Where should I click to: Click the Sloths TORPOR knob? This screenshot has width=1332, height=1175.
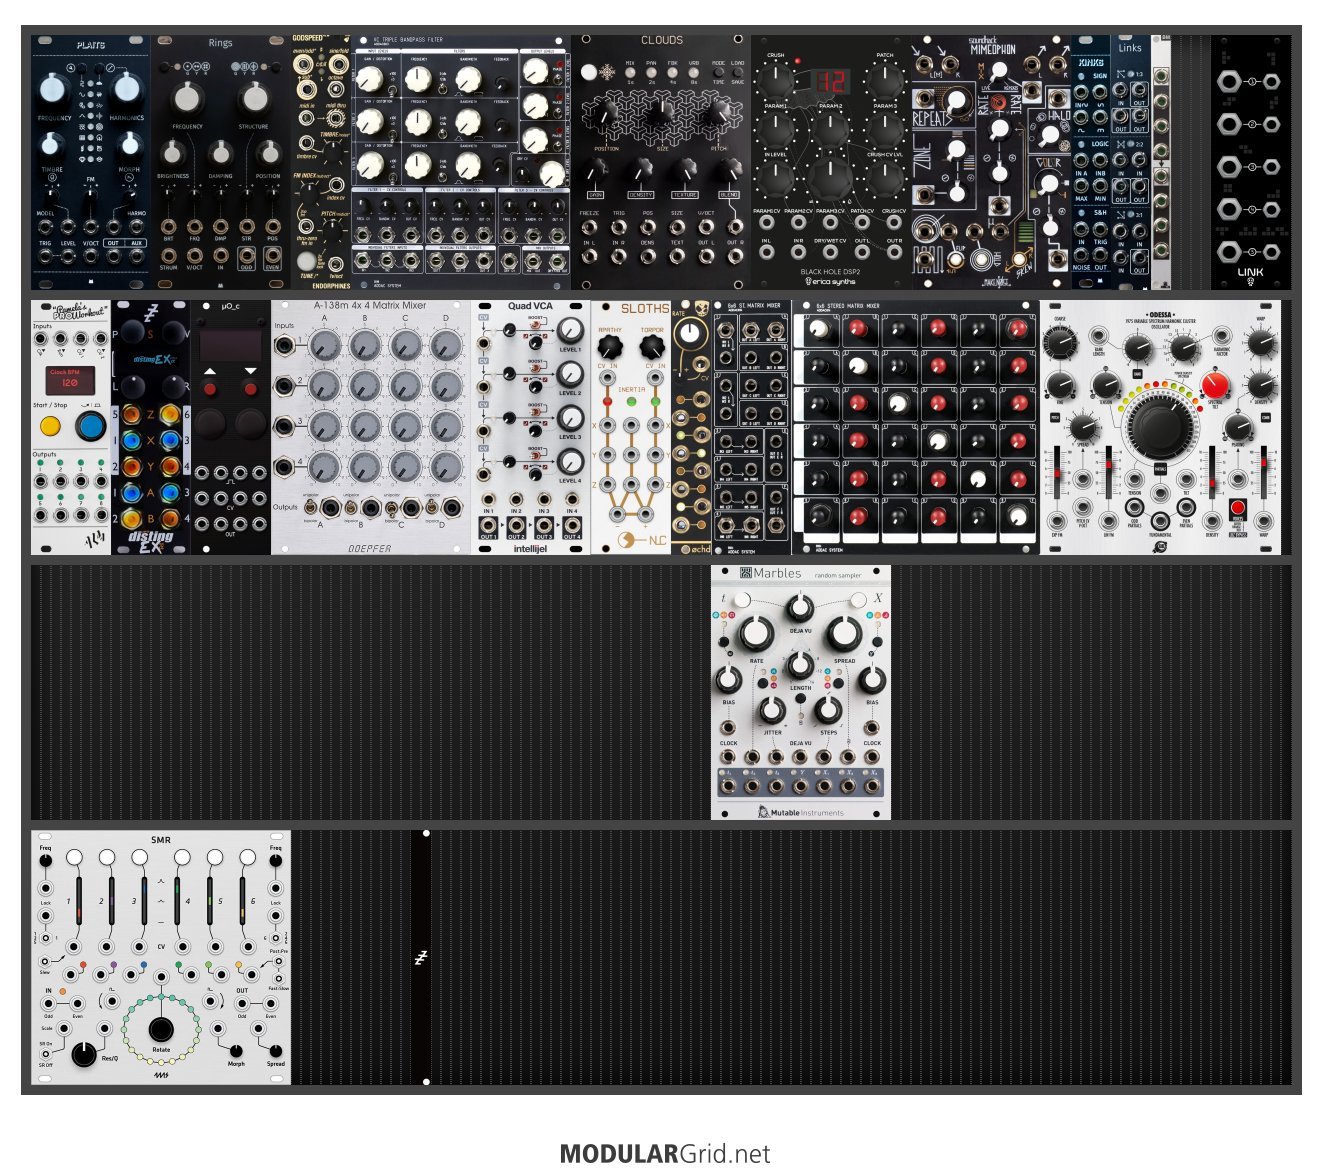click(652, 348)
